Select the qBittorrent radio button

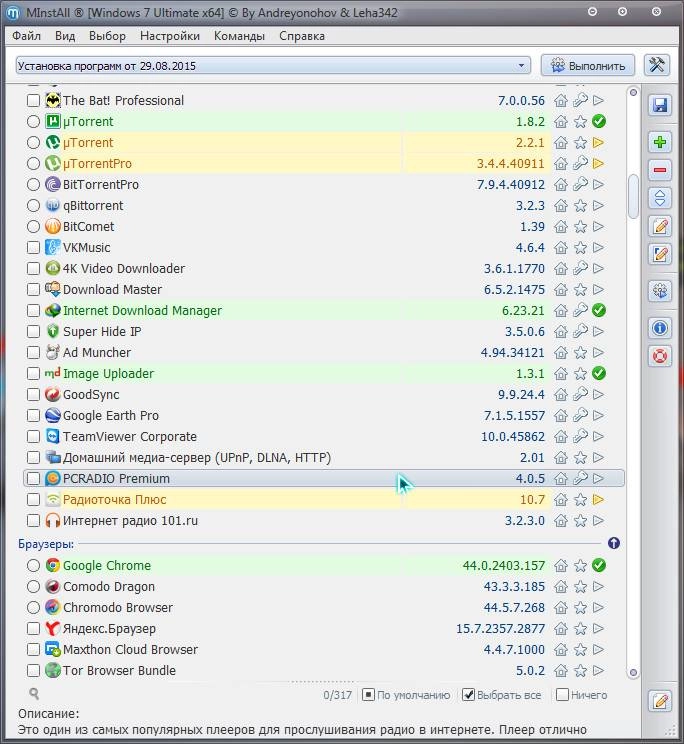pos(33,205)
